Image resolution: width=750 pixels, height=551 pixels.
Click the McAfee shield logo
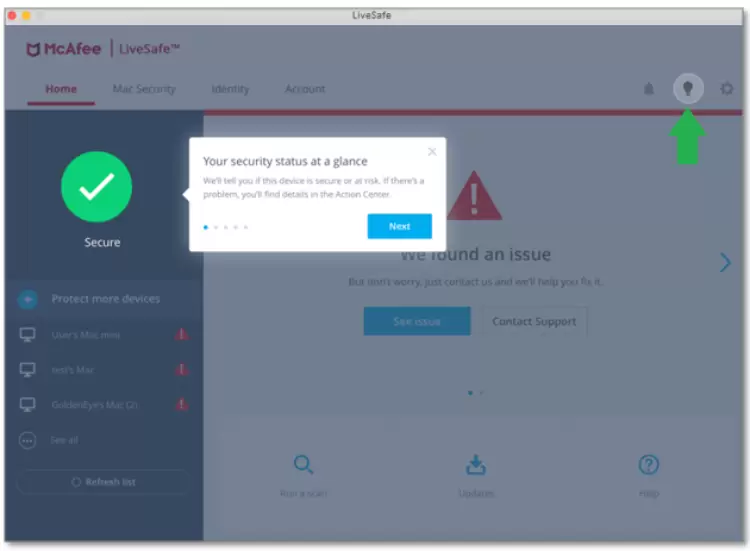(33, 49)
